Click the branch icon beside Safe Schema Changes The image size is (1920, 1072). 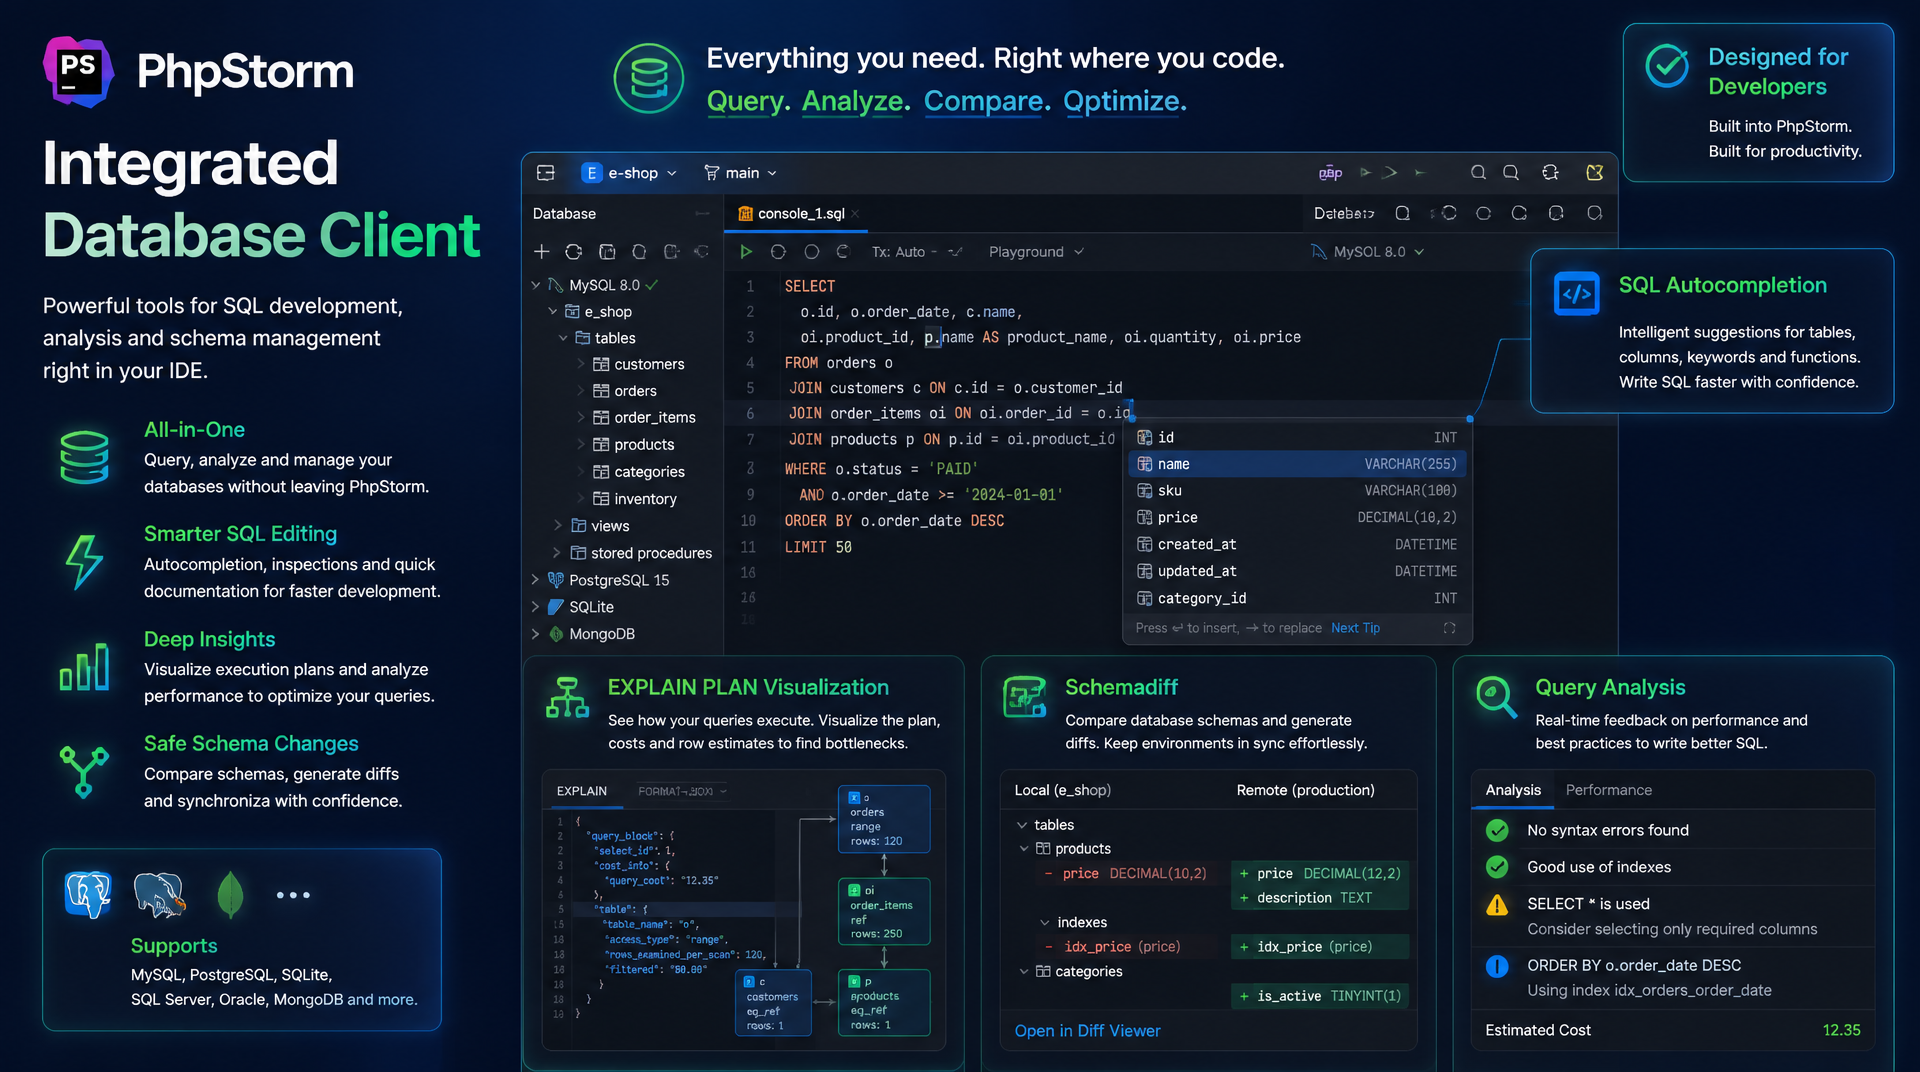click(84, 771)
